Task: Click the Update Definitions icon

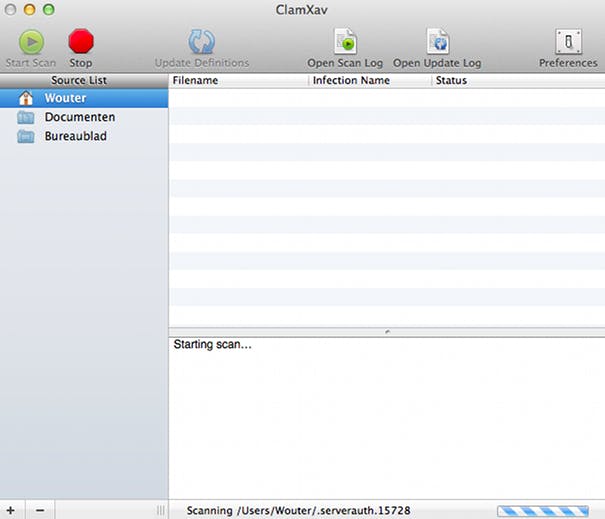Action: point(201,42)
